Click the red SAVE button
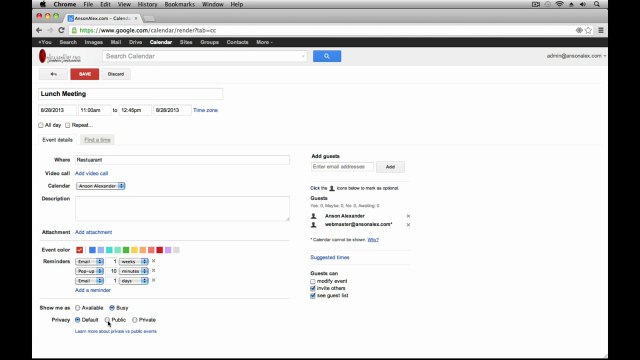The image size is (640, 360). (84, 74)
